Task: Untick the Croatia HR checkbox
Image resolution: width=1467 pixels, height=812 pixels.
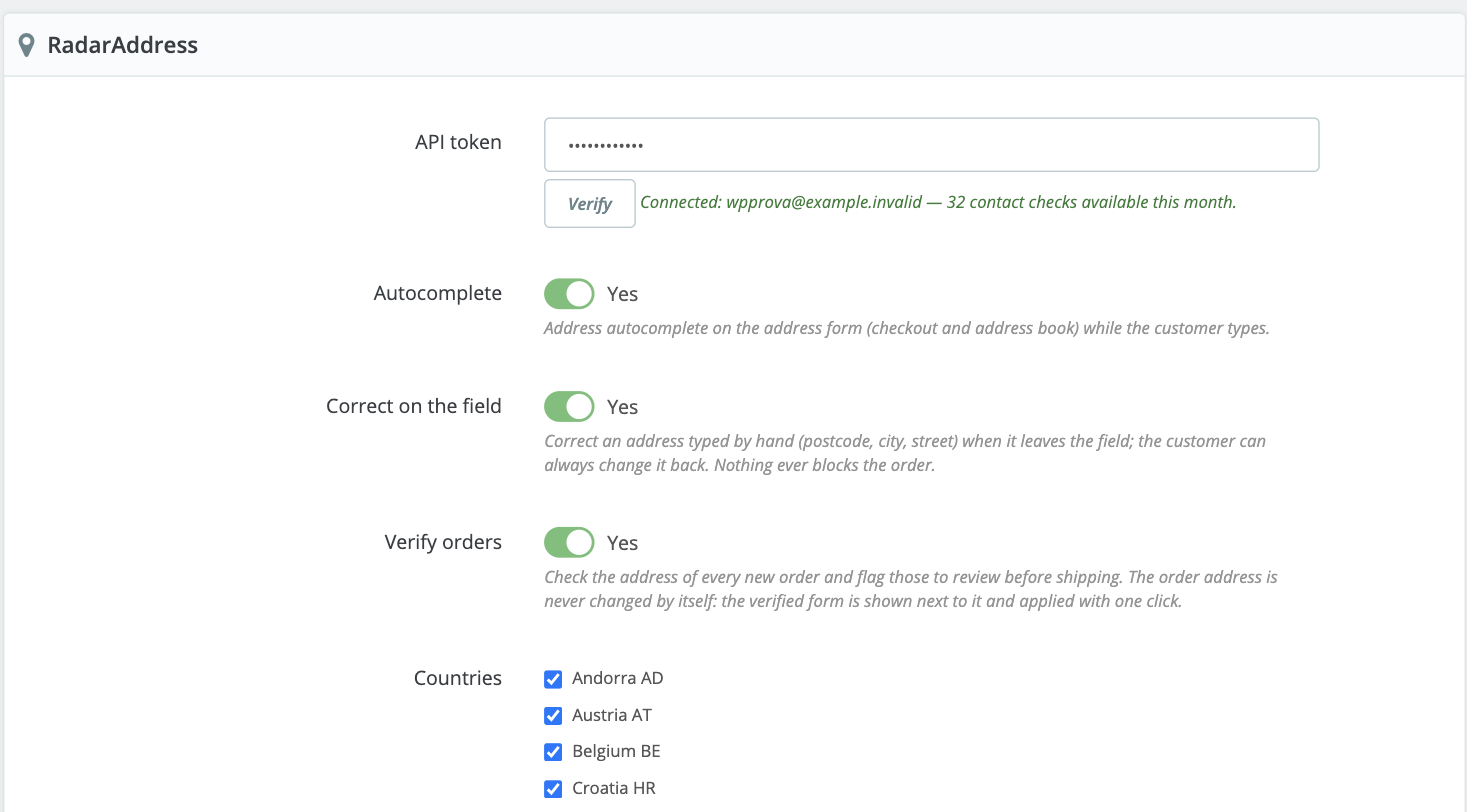Action: click(553, 789)
